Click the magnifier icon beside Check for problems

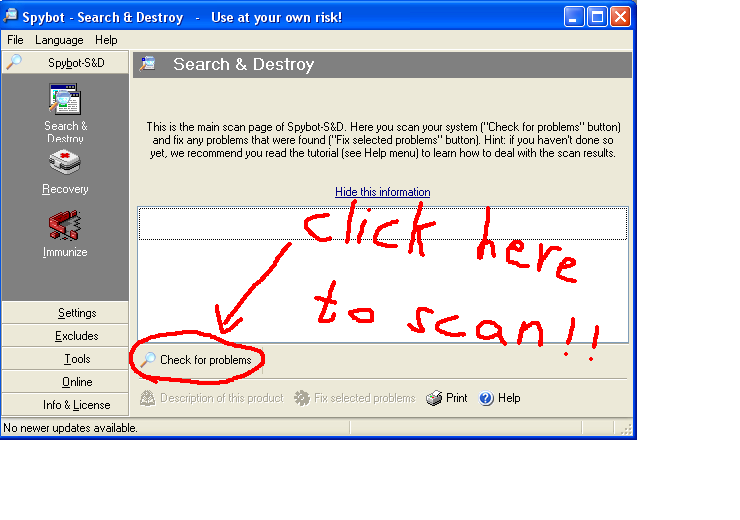[x=148, y=360]
